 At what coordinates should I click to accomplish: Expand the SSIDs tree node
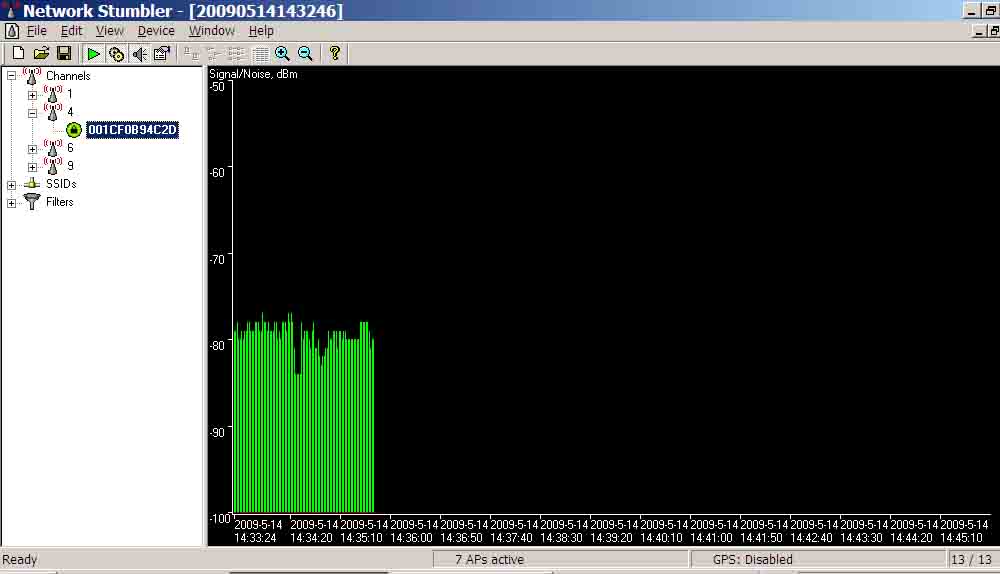tap(11, 186)
